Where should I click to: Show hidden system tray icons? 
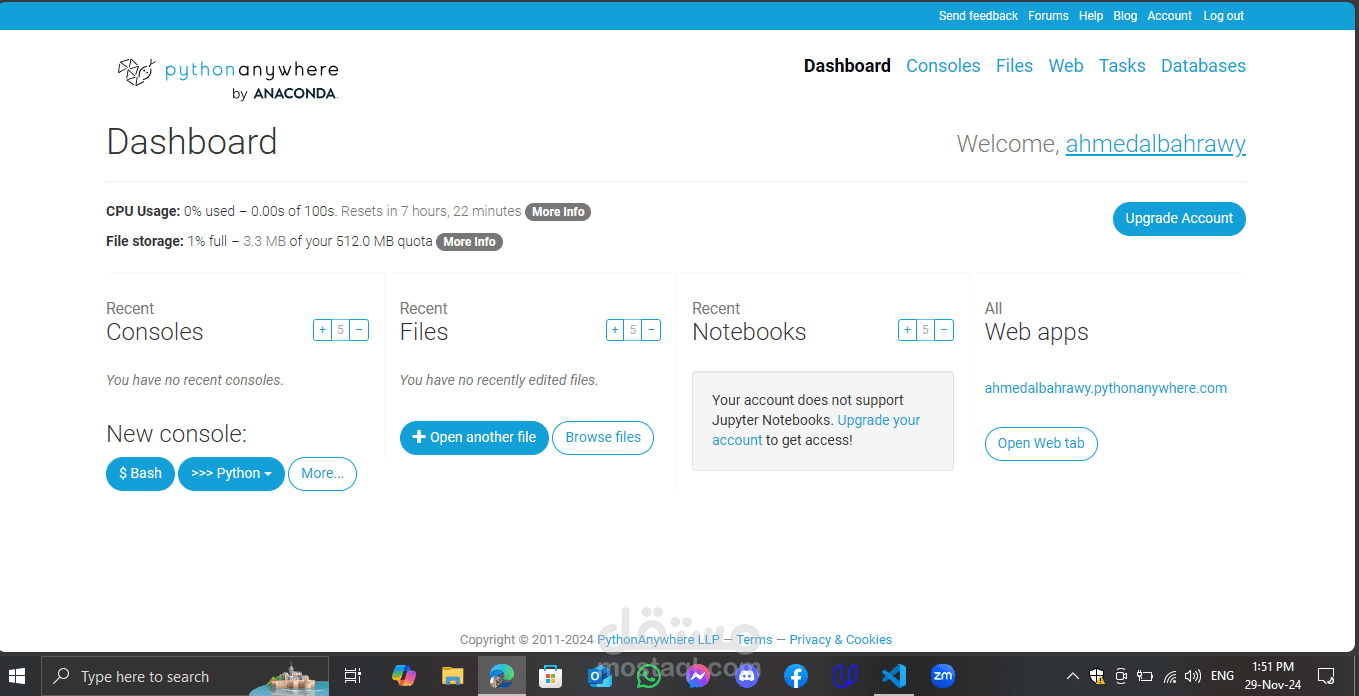click(x=1073, y=676)
